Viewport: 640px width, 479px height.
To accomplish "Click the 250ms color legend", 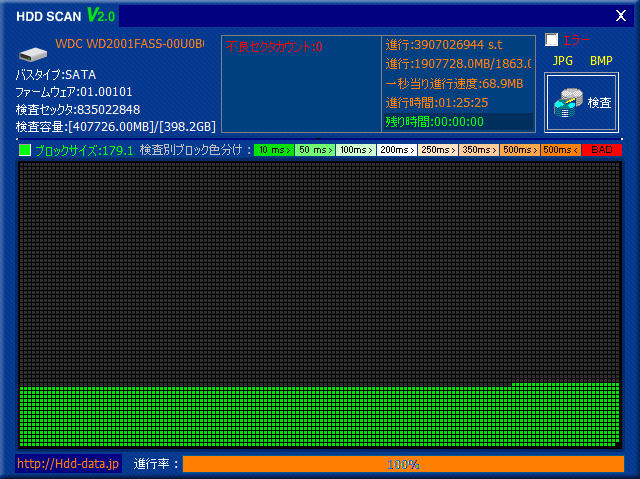I will coord(438,150).
